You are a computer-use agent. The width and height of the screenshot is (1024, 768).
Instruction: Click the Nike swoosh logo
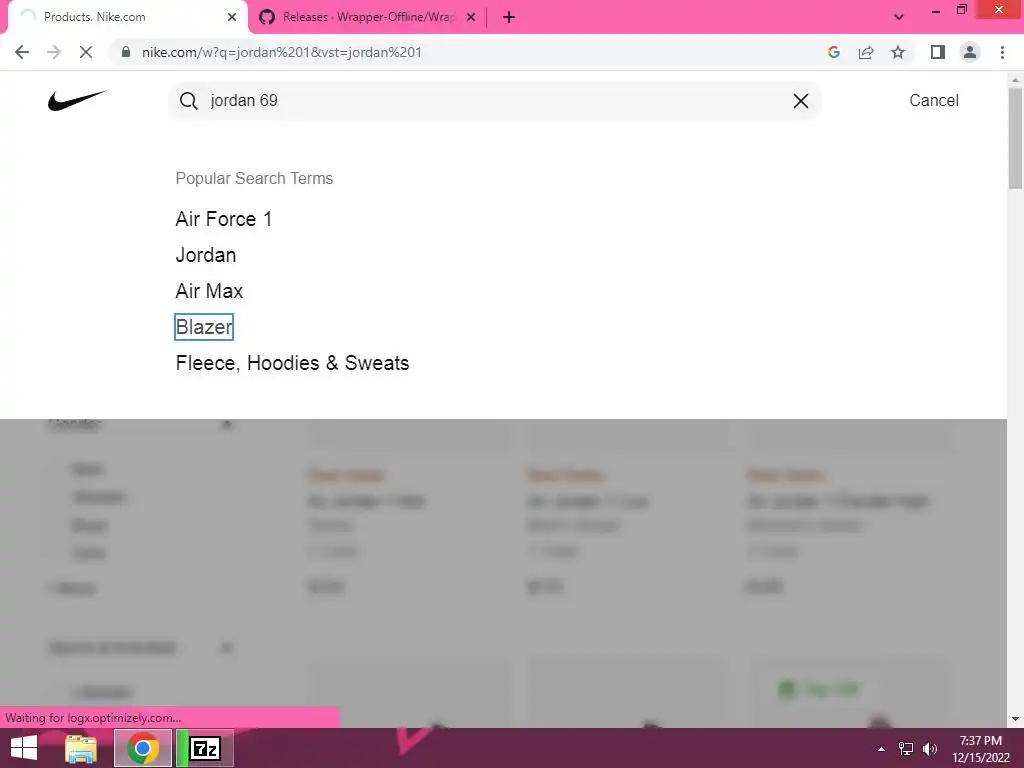pyautogui.click(x=76, y=101)
